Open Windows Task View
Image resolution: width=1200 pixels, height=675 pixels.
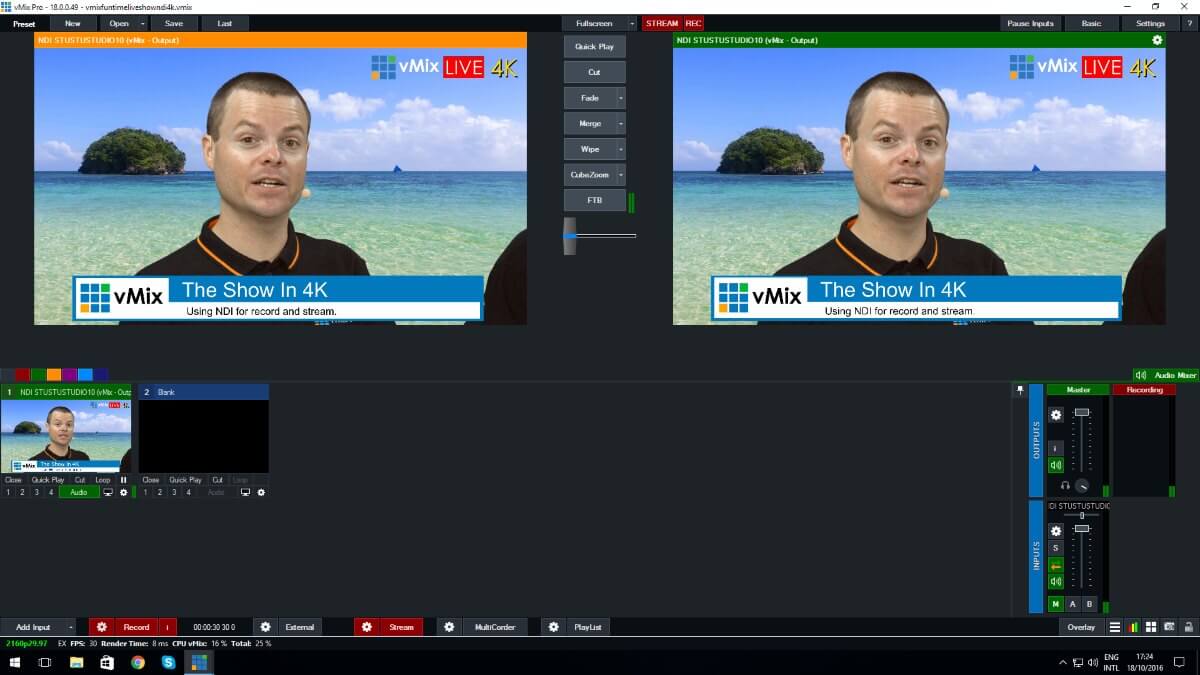pyautogui.click(x=45, y=662)
